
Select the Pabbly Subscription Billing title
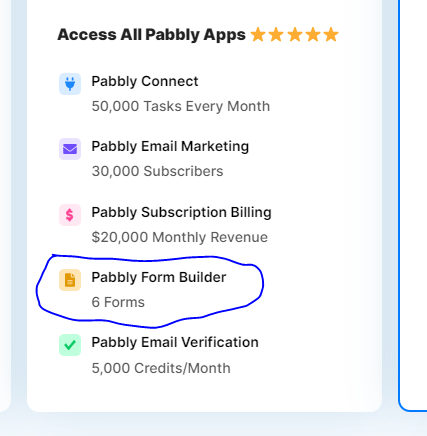[x=182, y=213]
